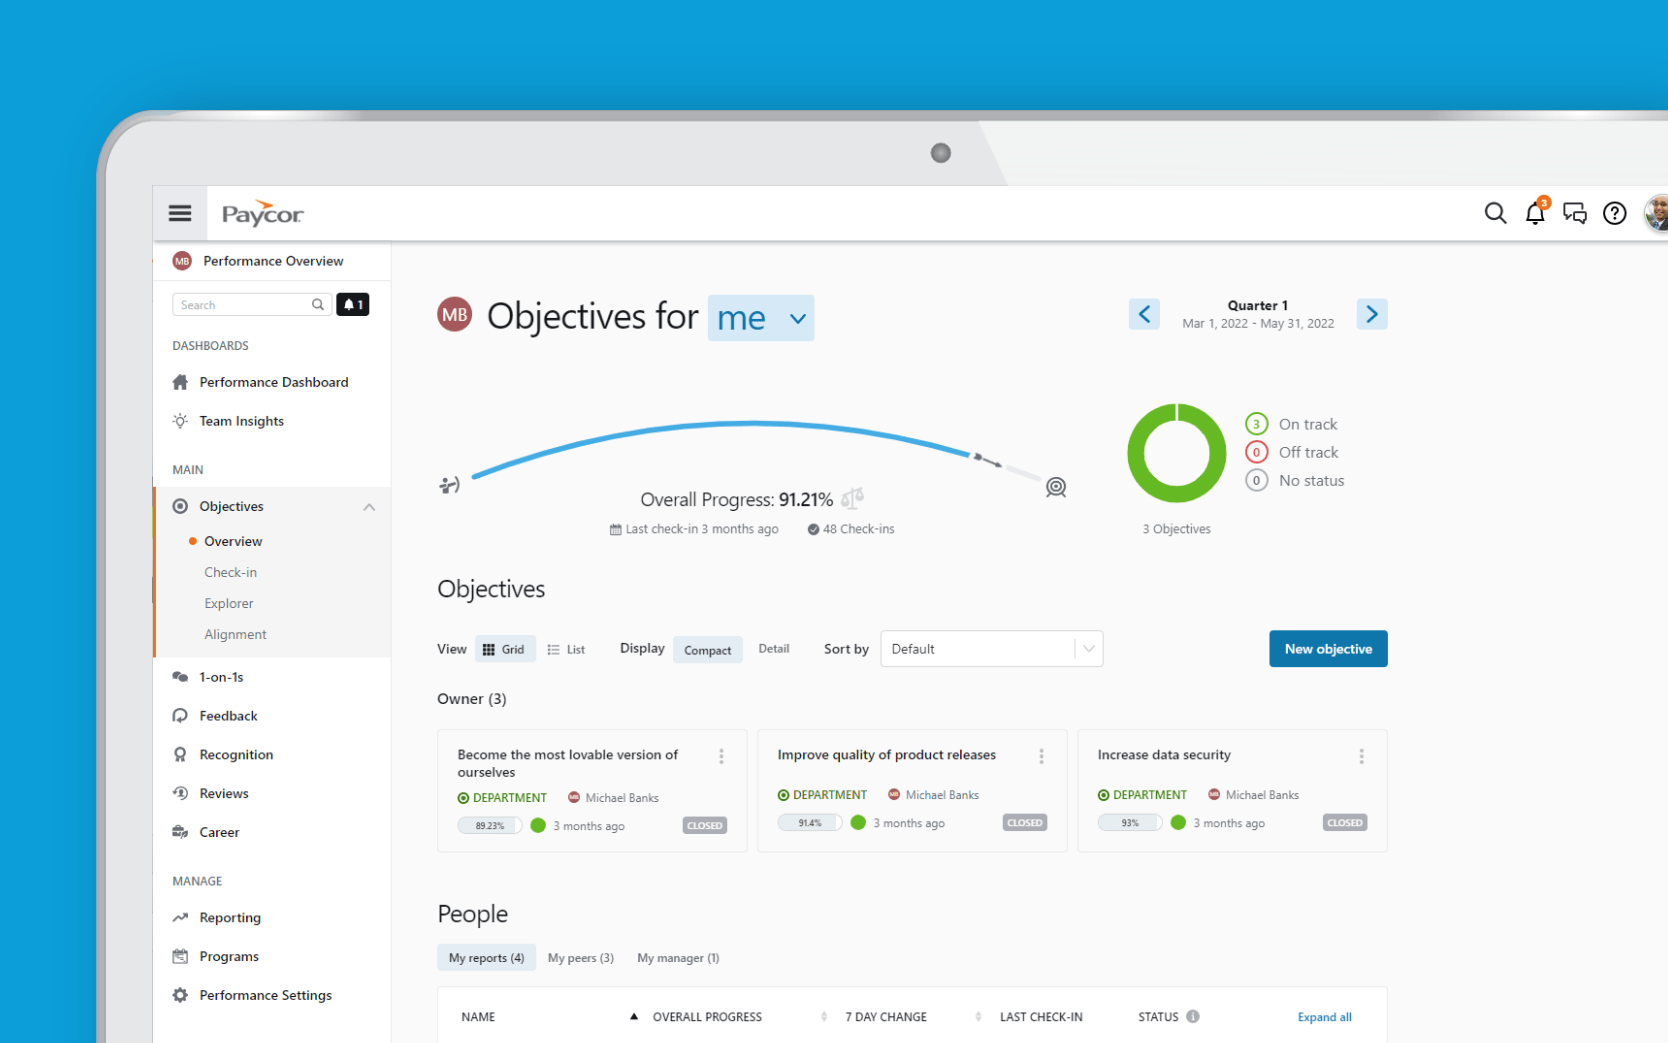The image size is (1668, 1043).
Task: Select Compact display
Action: (x=707, y=650)
